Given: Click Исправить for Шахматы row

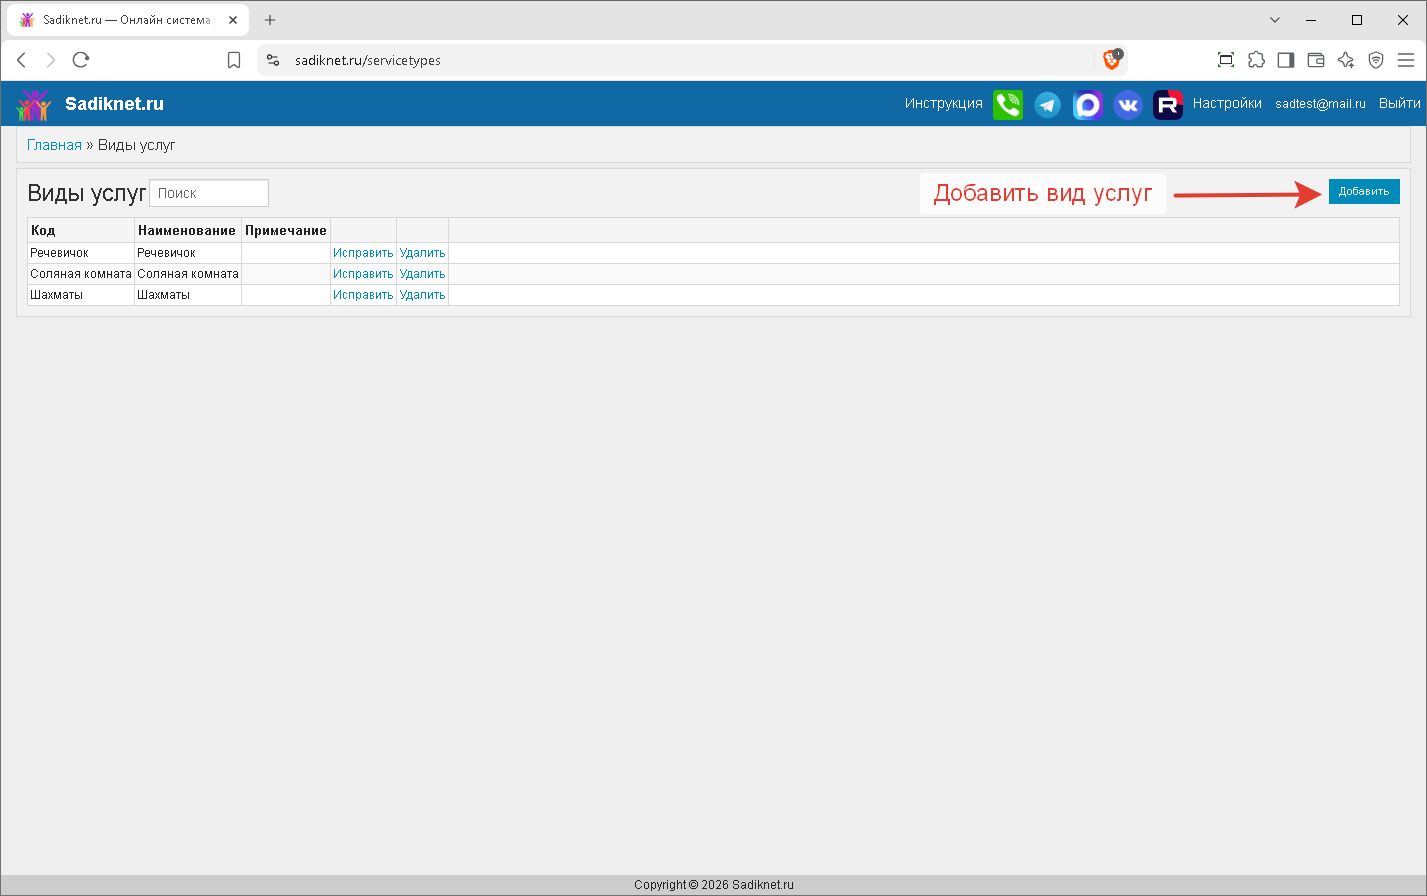Looking at the screenshot, I should pyautogui.click(x=363, y=295).
